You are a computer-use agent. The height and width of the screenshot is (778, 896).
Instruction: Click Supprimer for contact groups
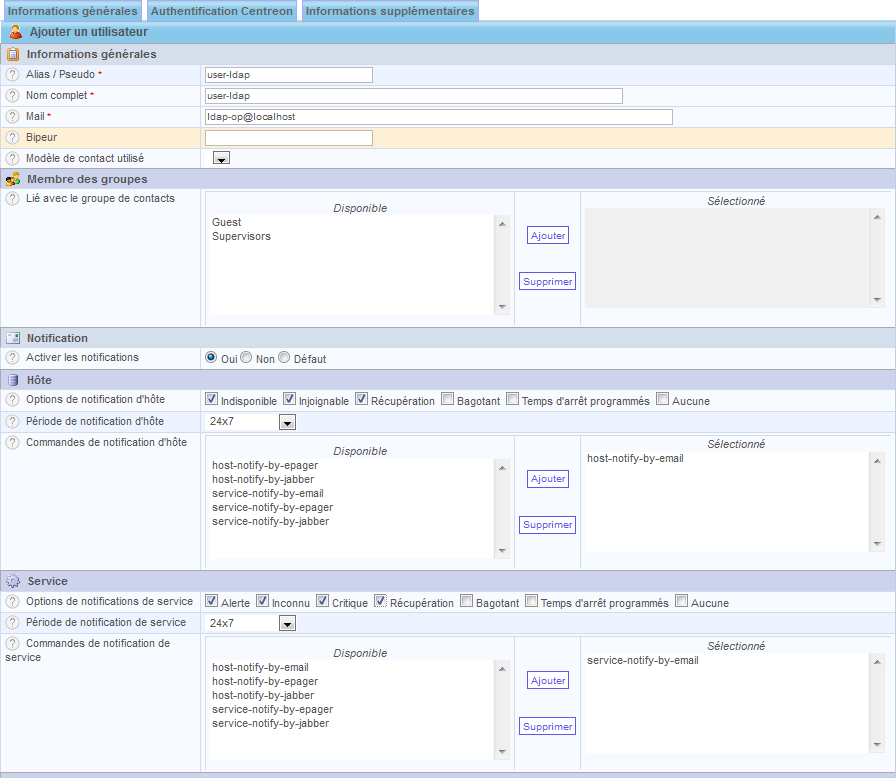point(547,282)
